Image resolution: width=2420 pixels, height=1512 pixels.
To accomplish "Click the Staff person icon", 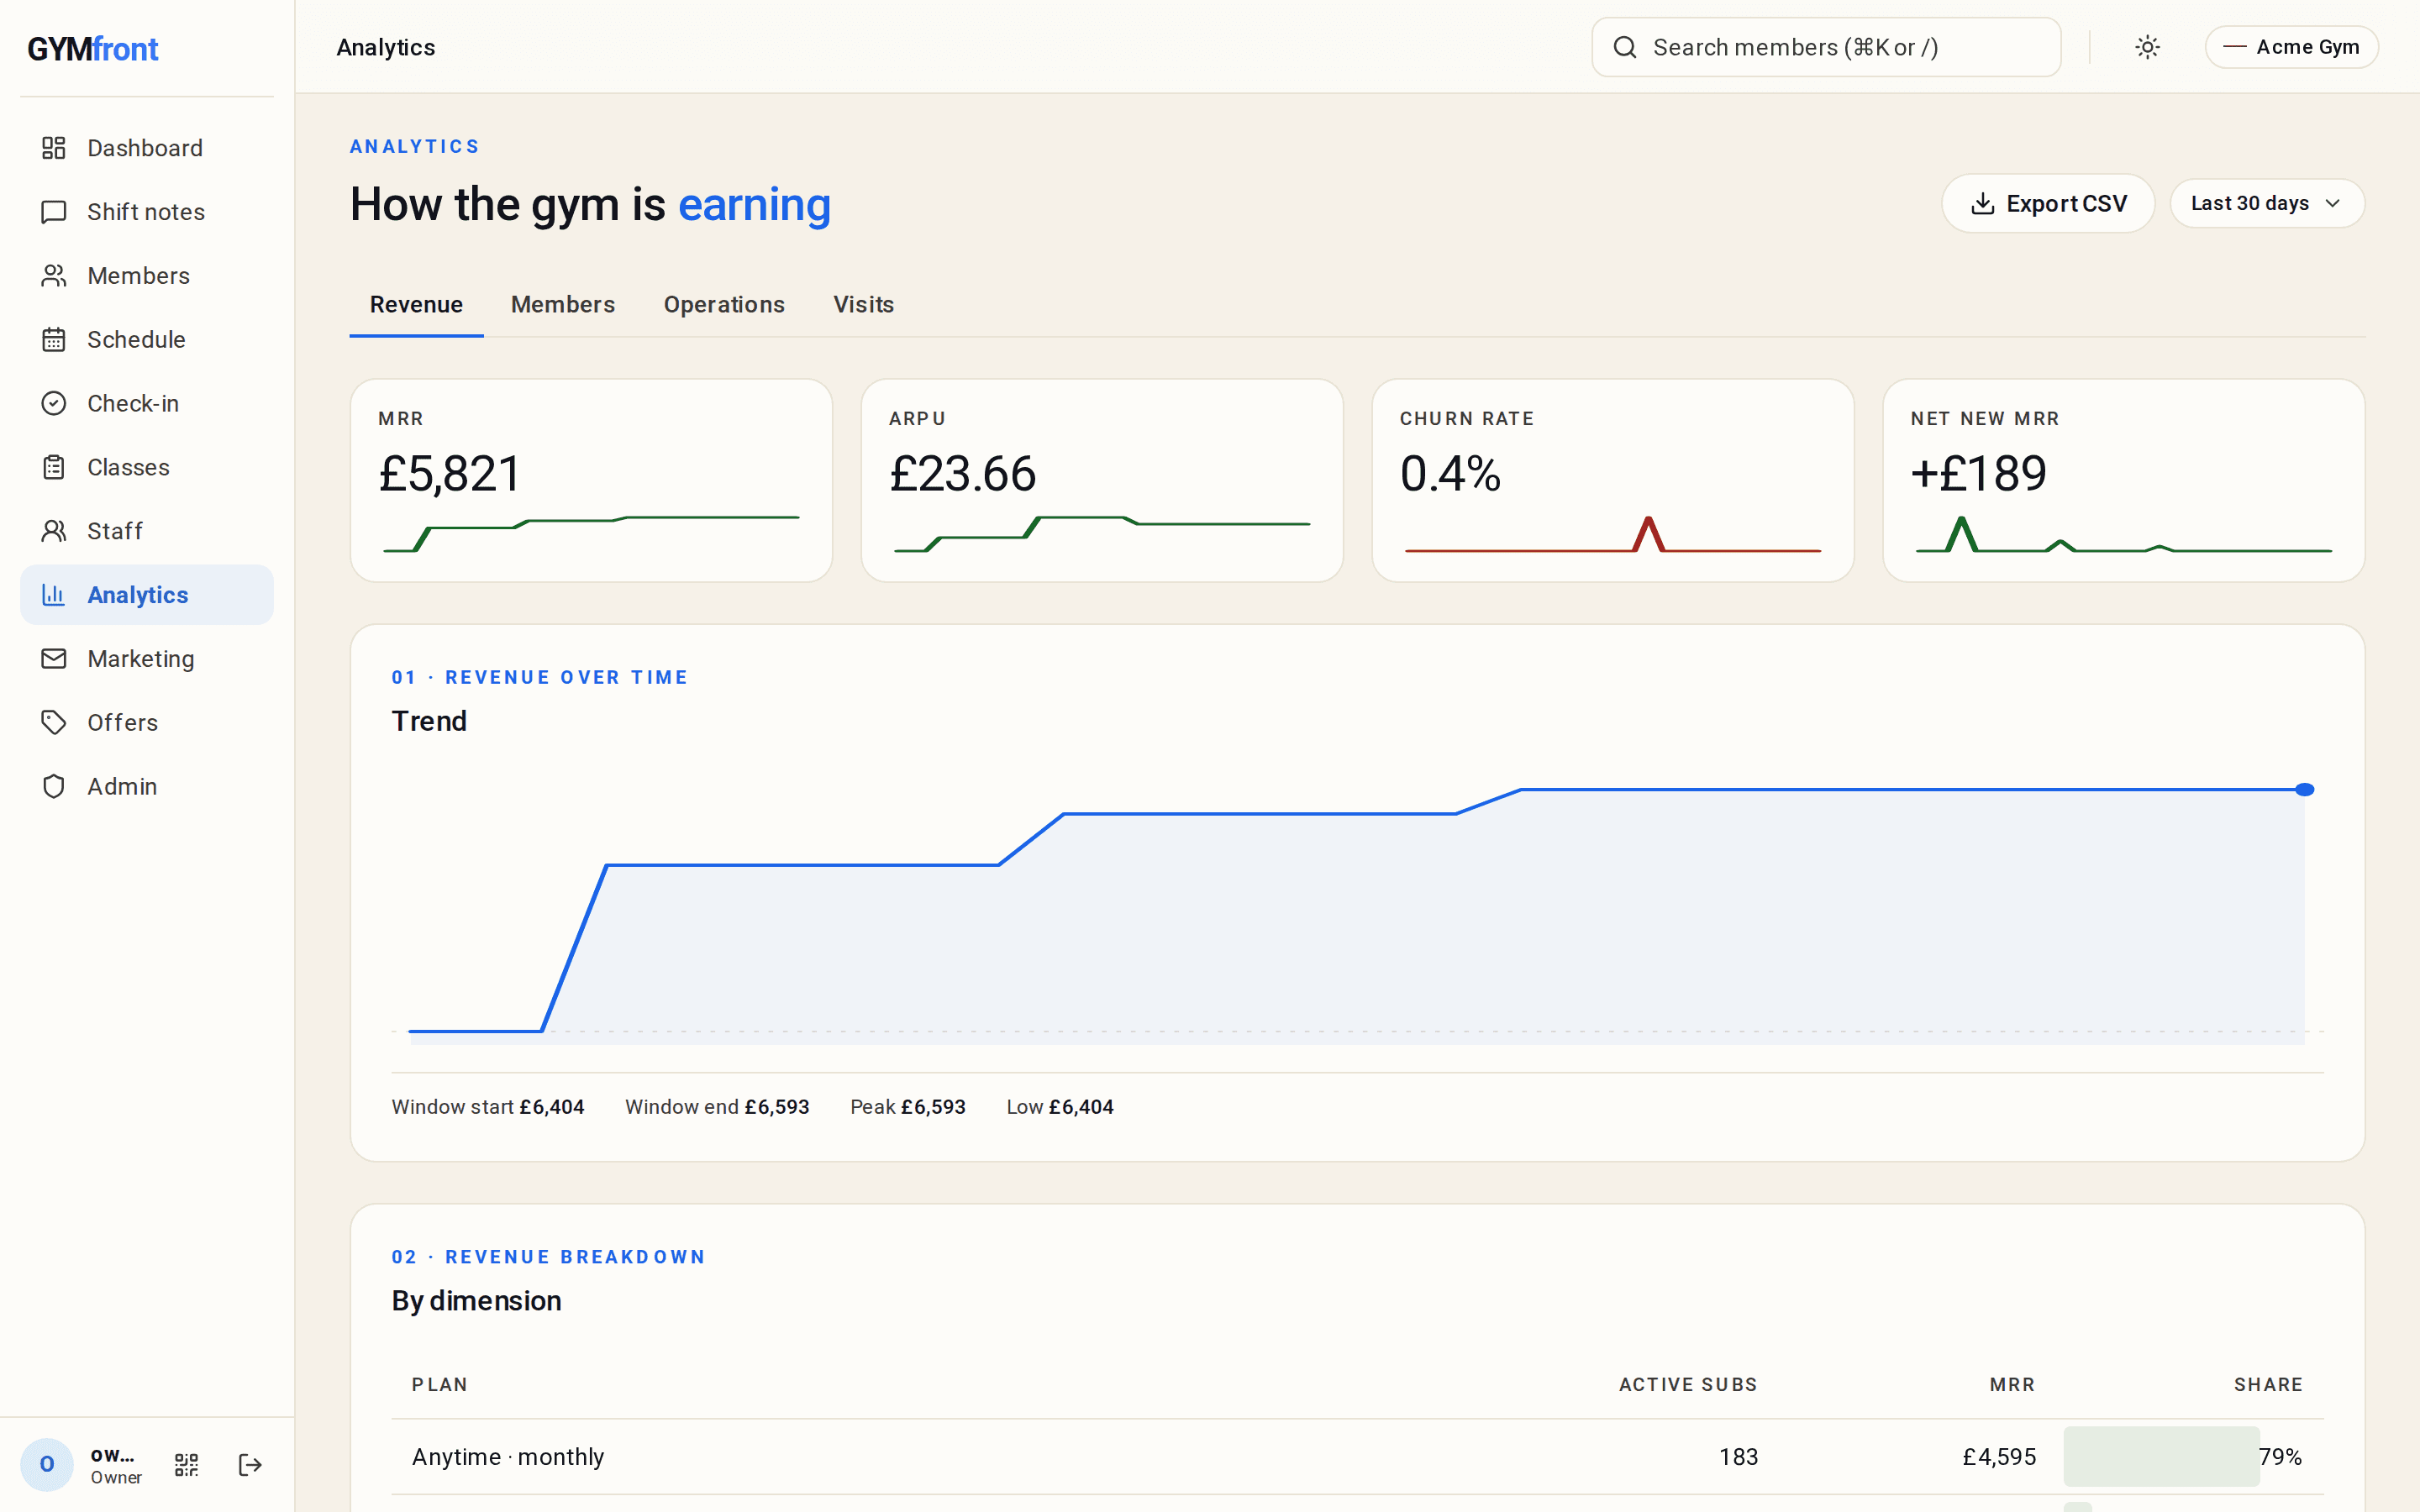I will pyautogui.click(x=54, y=531).
